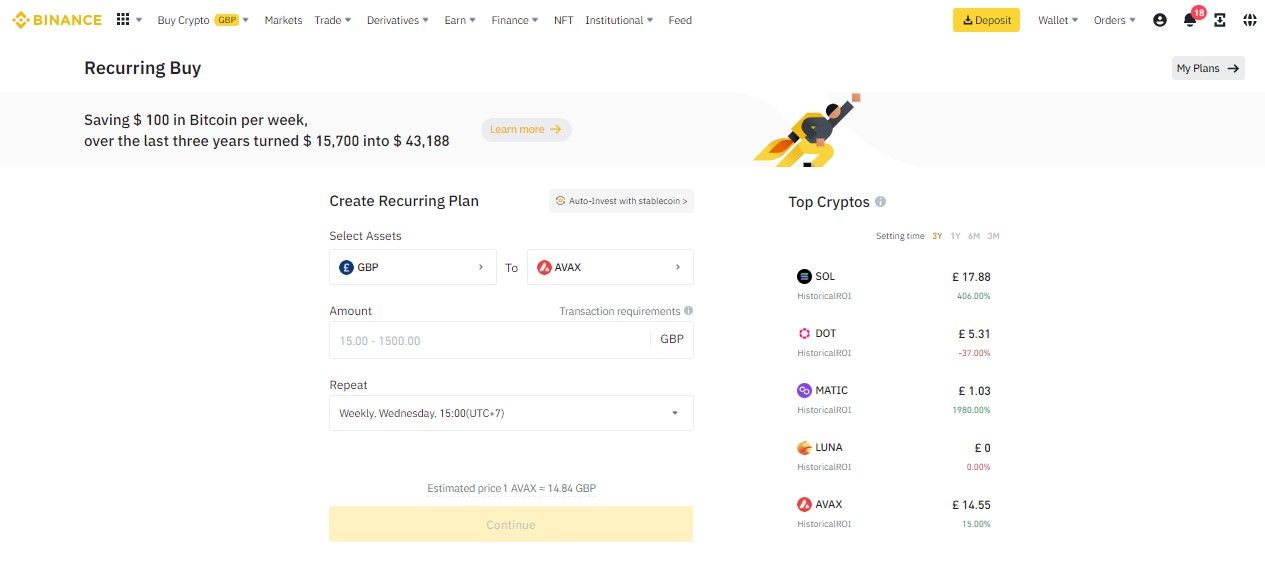
Task: Click the Deposit button
Action: 986,20
